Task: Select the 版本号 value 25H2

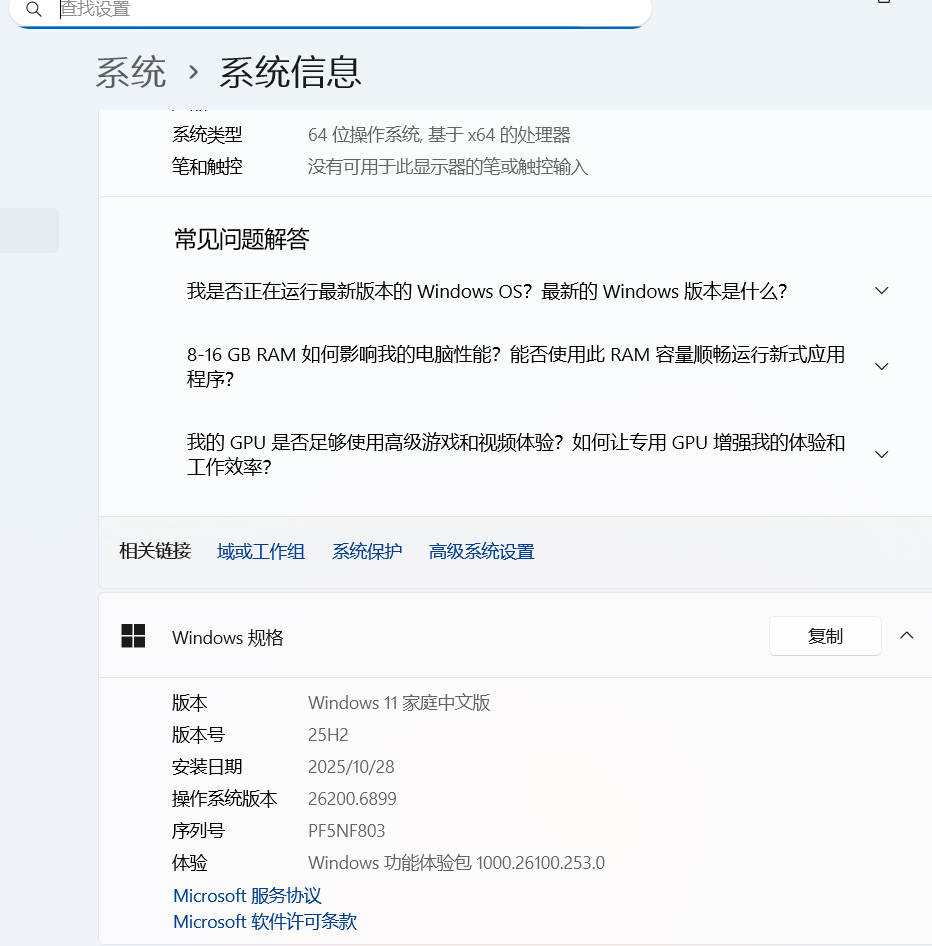Action: click(x=326, y=736)
